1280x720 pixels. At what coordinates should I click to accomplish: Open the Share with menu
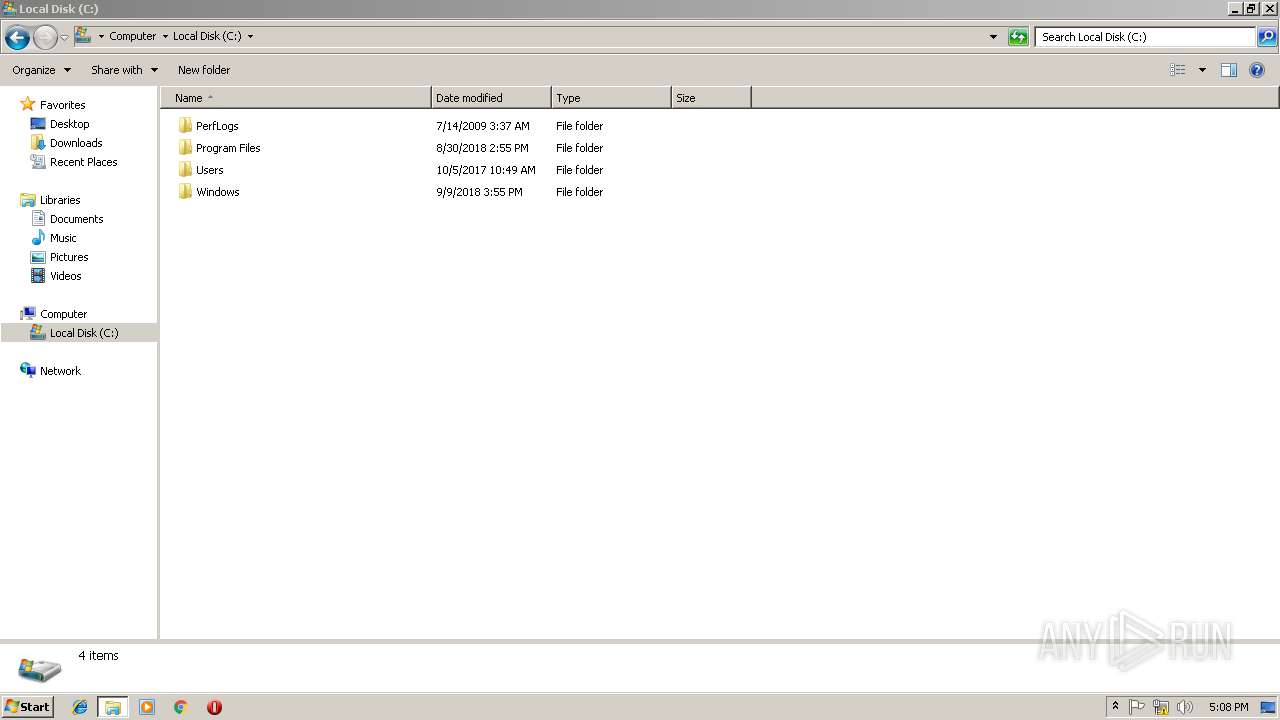(124, 70)
